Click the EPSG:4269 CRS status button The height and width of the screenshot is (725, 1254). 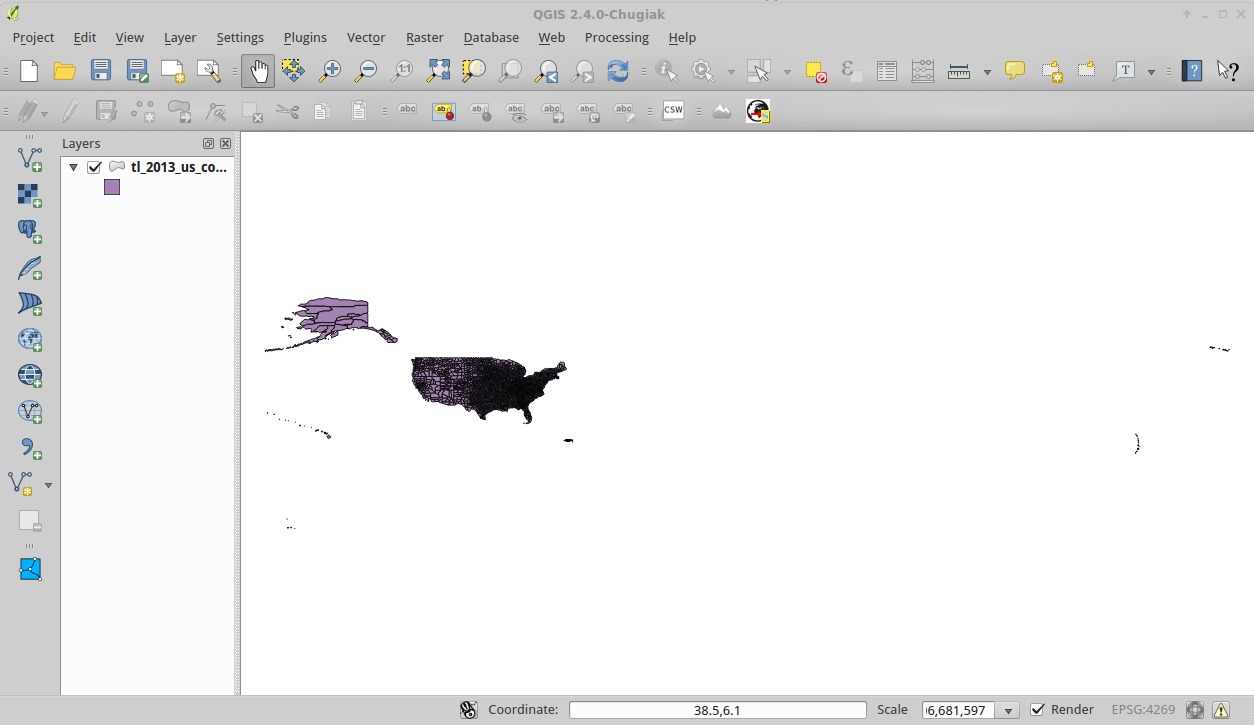coord(1143,710)
